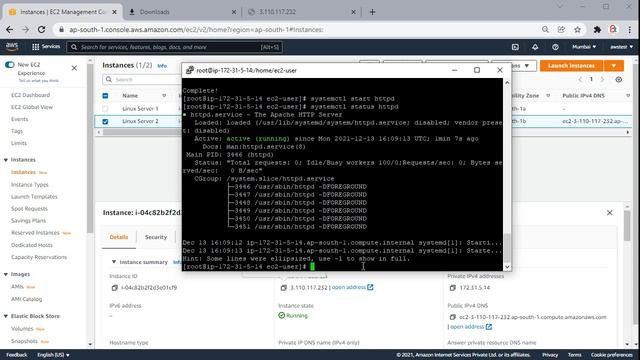The image size is (640, 360).
Task: Uncheck the Linux Server 2 checkbox
Action: 105,122
